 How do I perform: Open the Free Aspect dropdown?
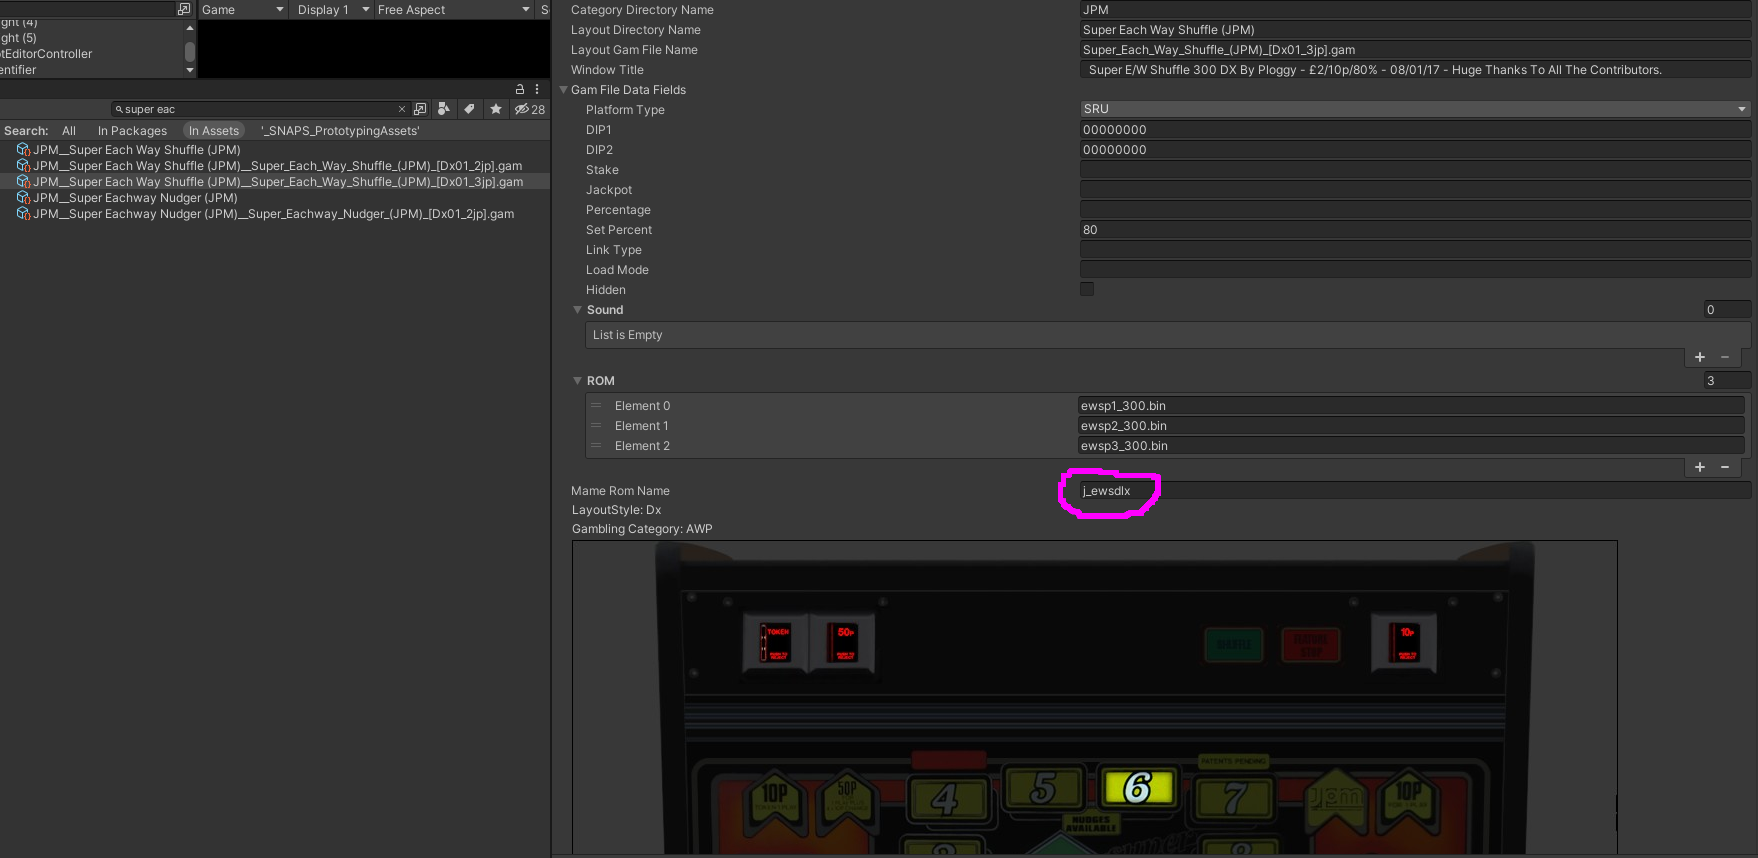tap(453, 10)
